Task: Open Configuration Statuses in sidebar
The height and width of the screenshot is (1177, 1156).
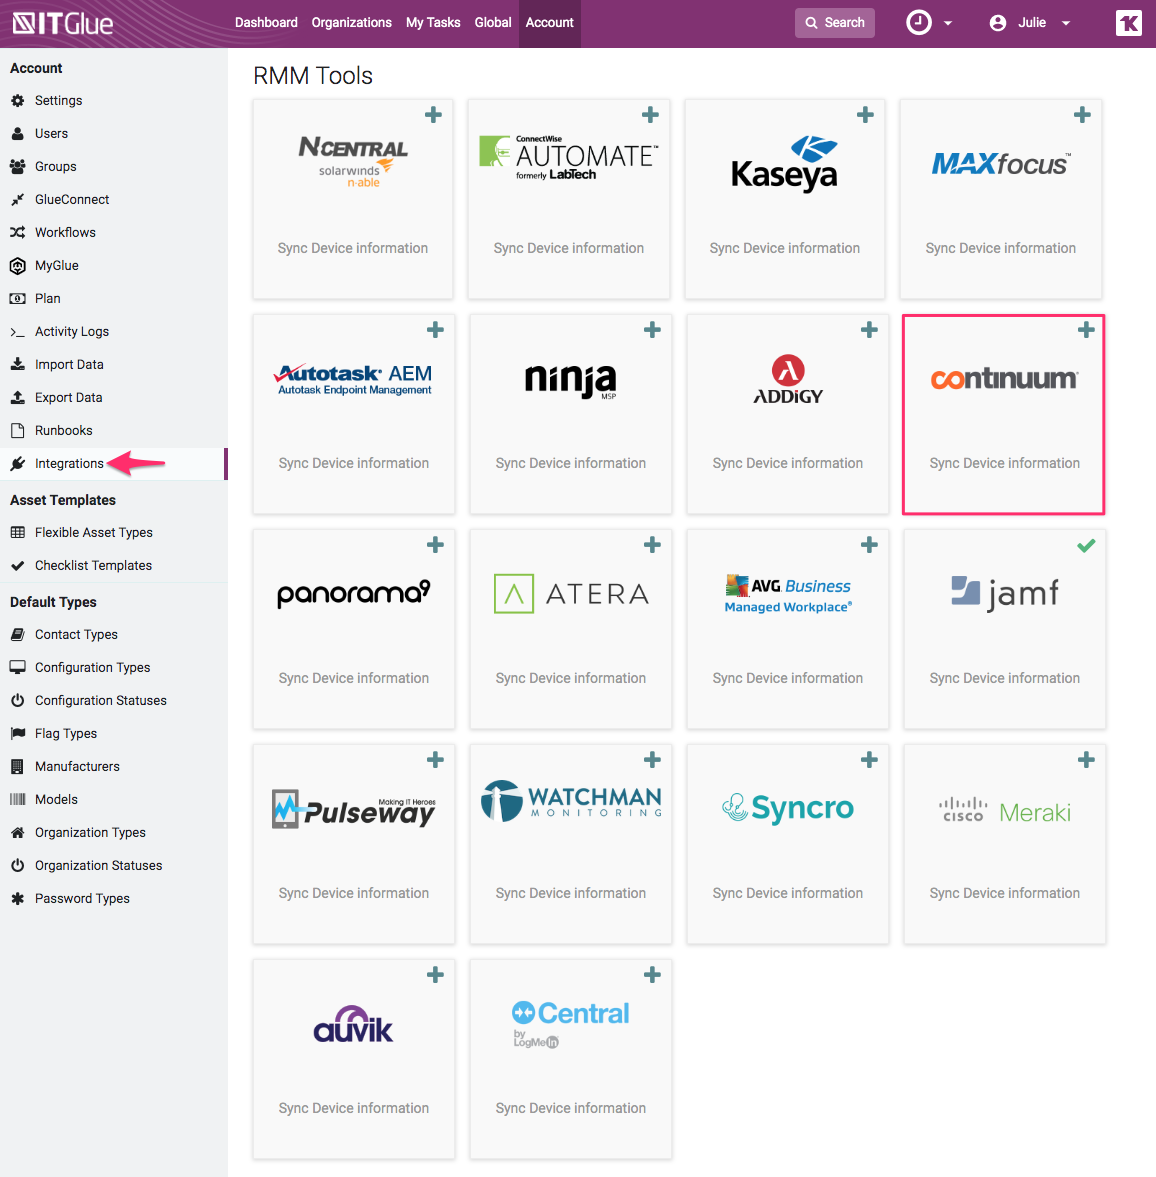Action: pos(113,701)
